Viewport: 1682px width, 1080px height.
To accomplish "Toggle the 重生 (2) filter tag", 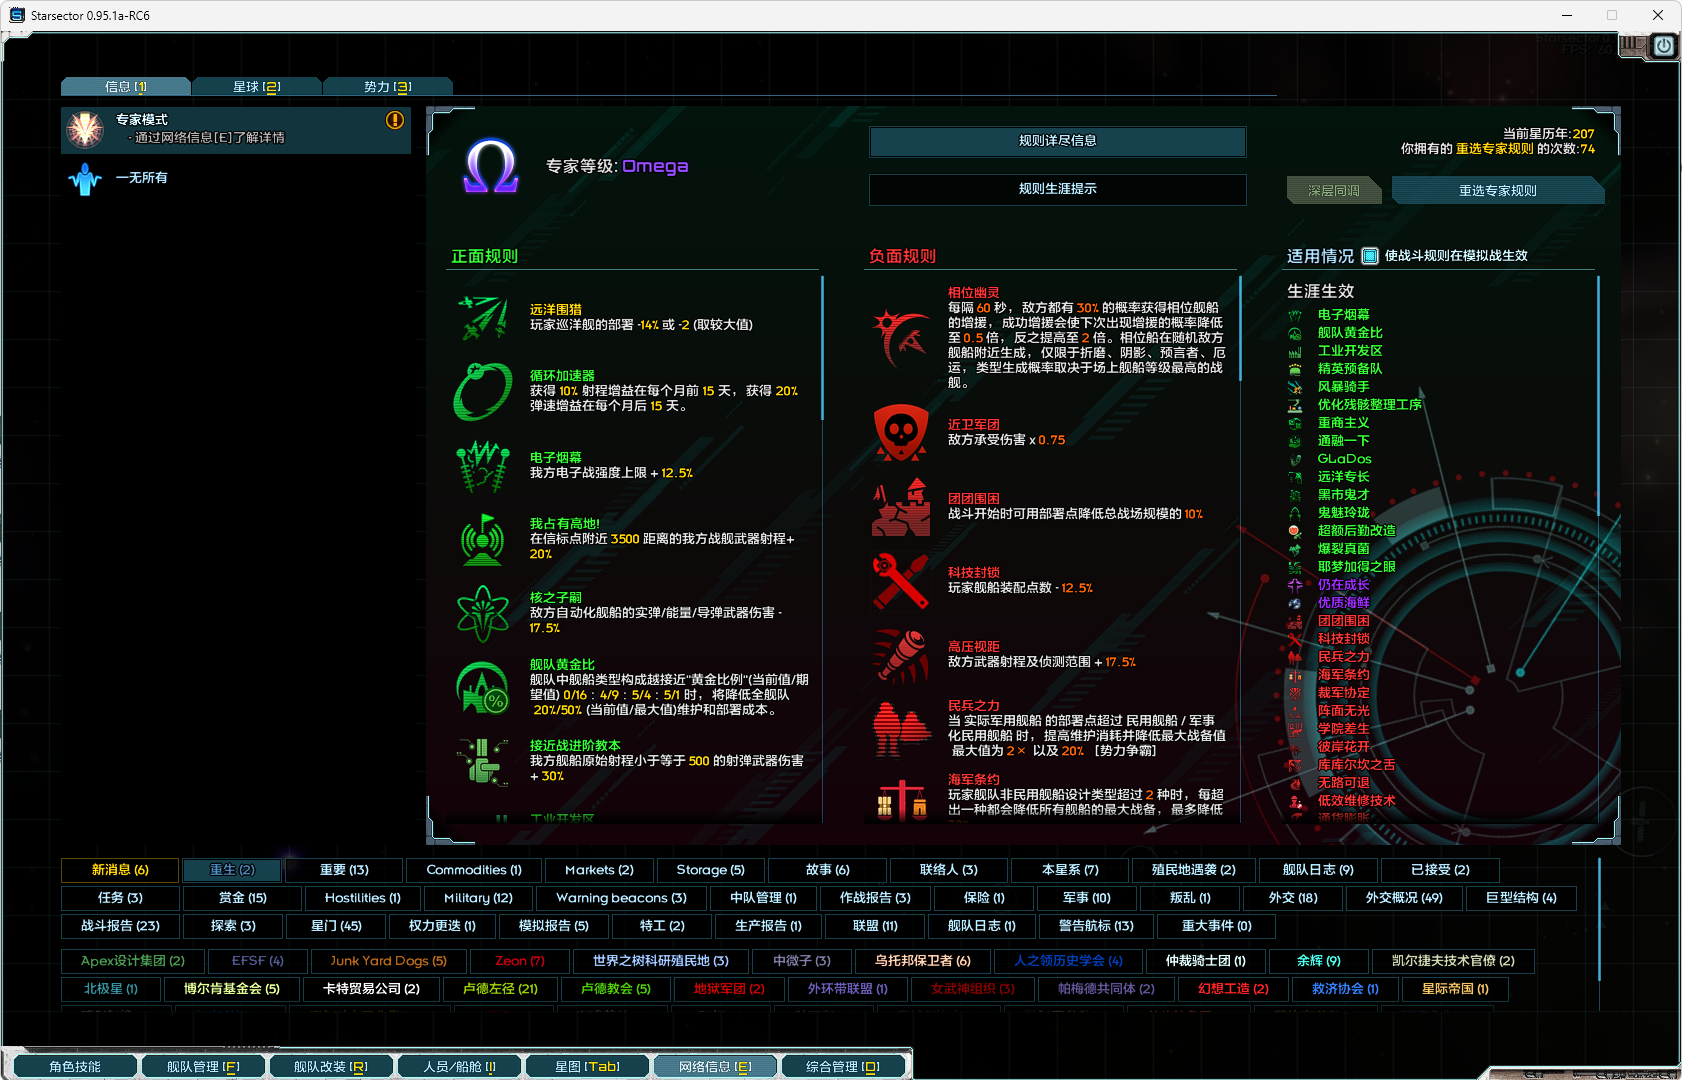I will pos(232,870).
